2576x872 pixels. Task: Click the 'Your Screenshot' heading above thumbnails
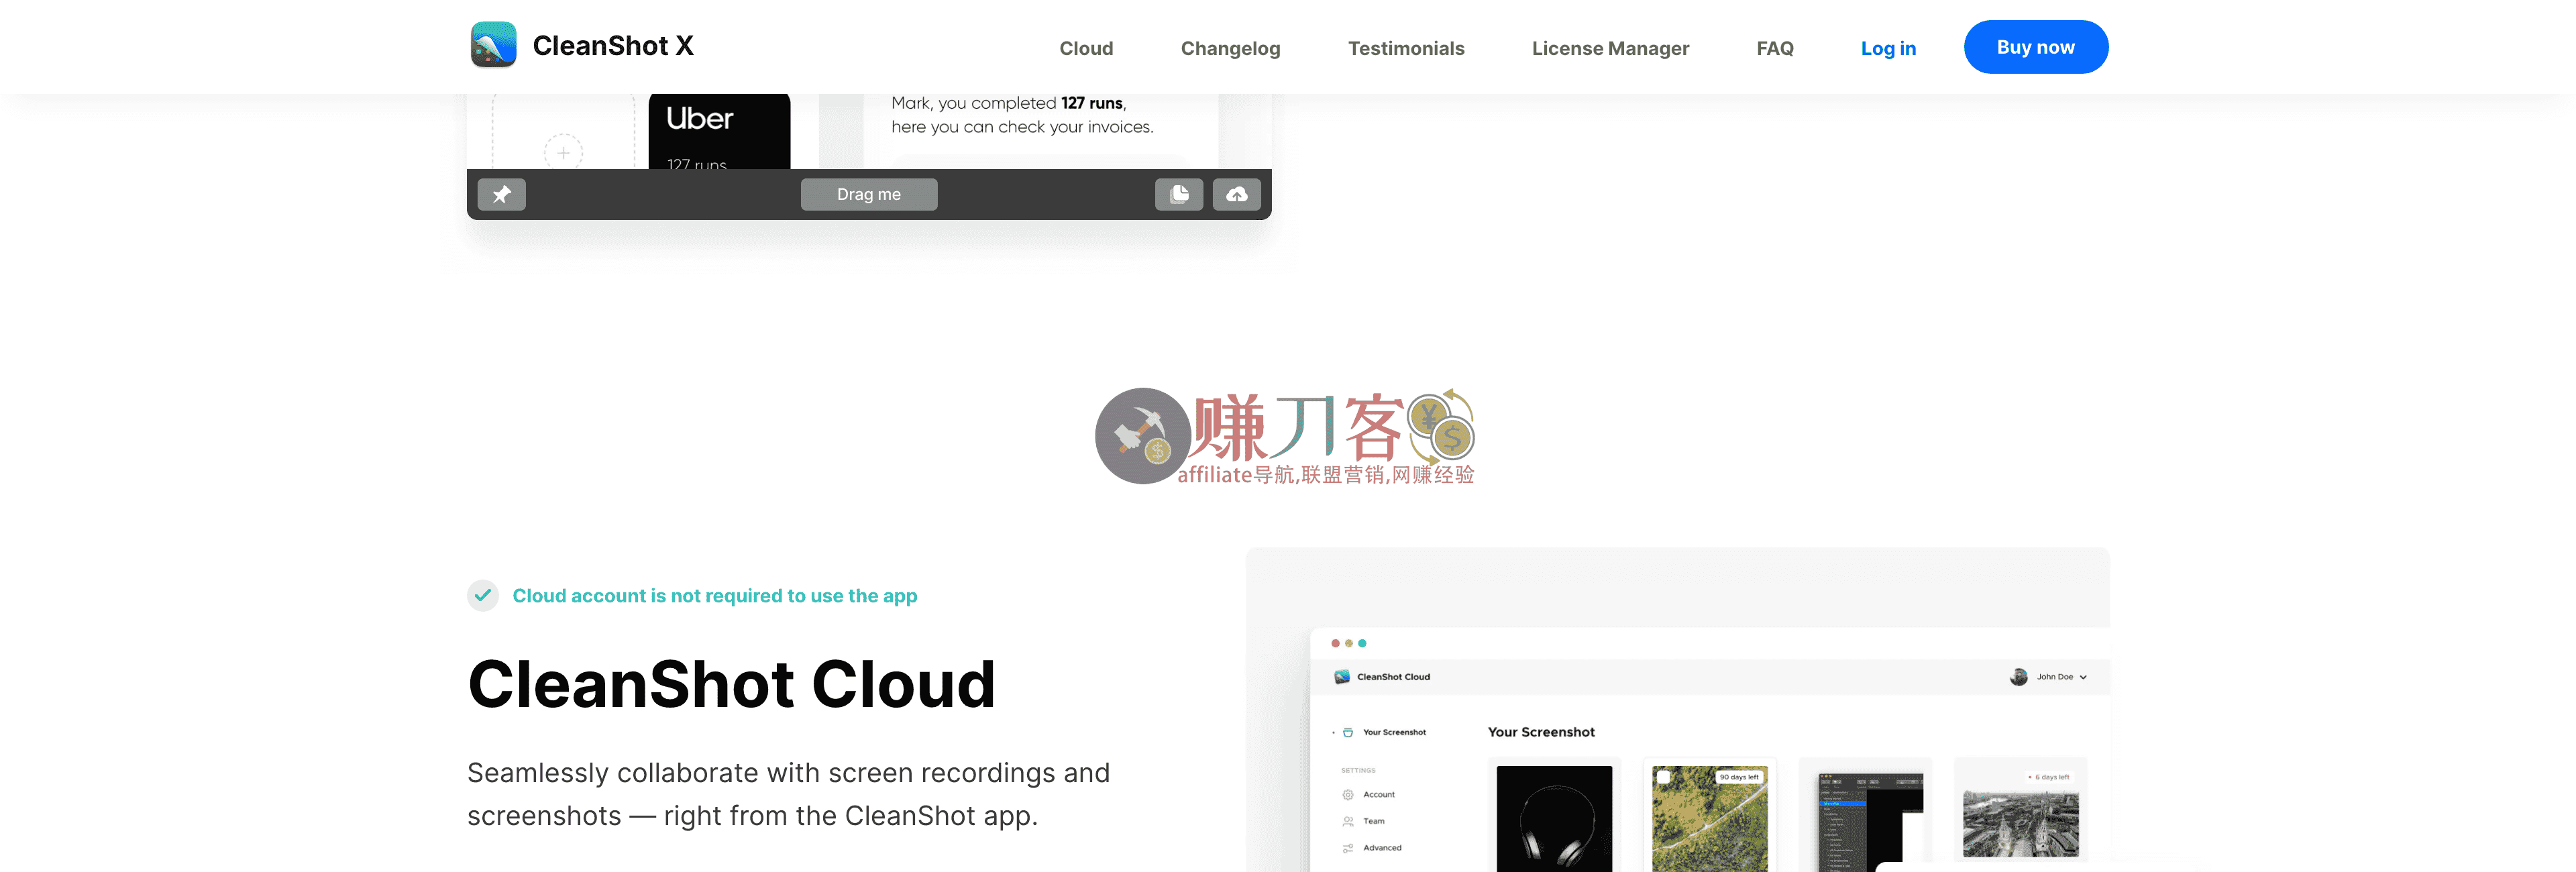click(1541, 732)
